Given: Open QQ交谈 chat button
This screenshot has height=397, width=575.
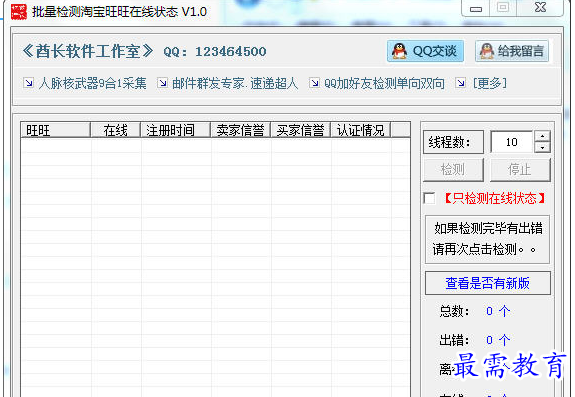Looking at the screenshot, I should [x=425, y=51].
